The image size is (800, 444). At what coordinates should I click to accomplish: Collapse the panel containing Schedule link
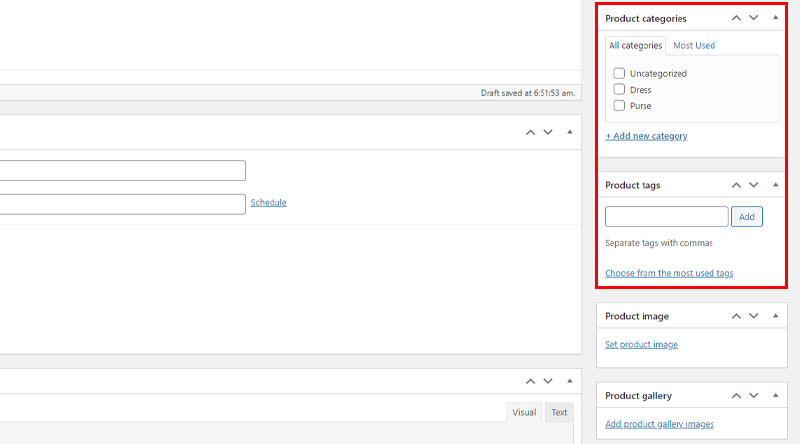click(570, 132)
